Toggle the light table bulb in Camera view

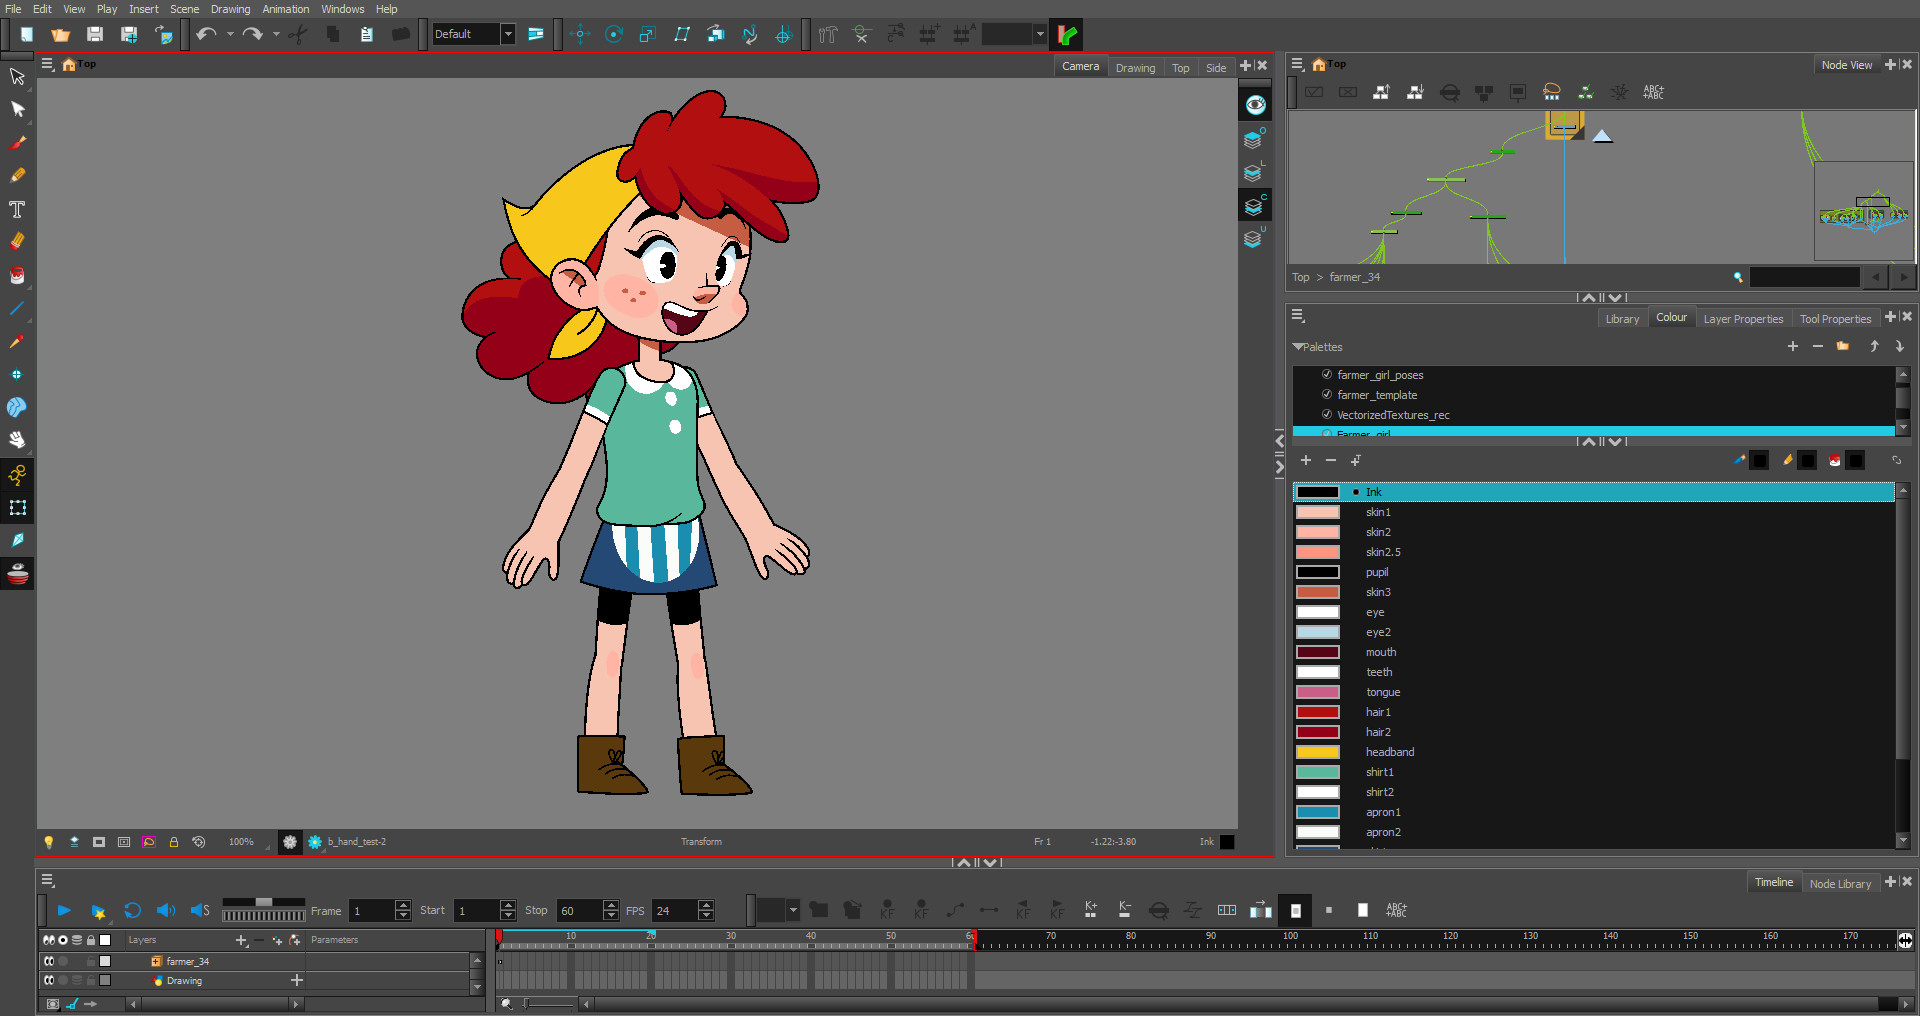48,842
